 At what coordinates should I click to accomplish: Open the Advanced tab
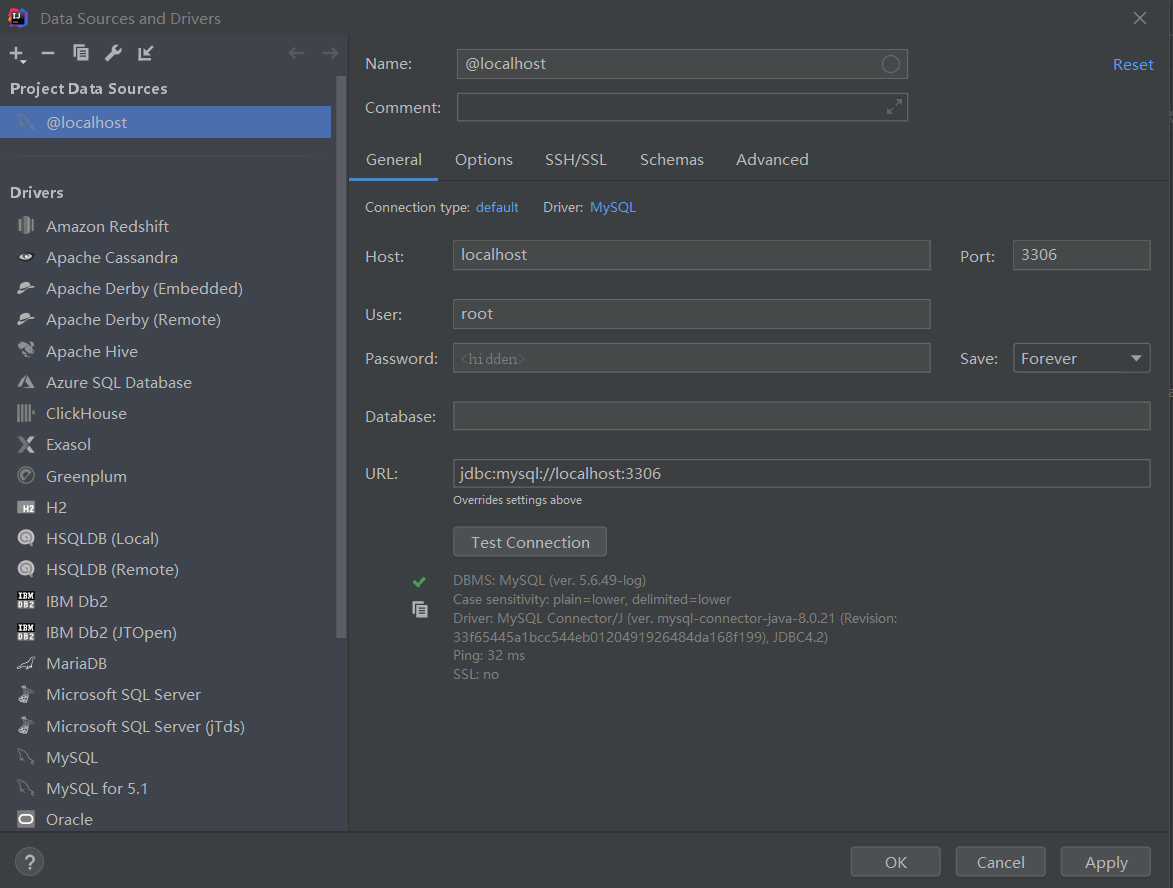[x=772, y=160]
